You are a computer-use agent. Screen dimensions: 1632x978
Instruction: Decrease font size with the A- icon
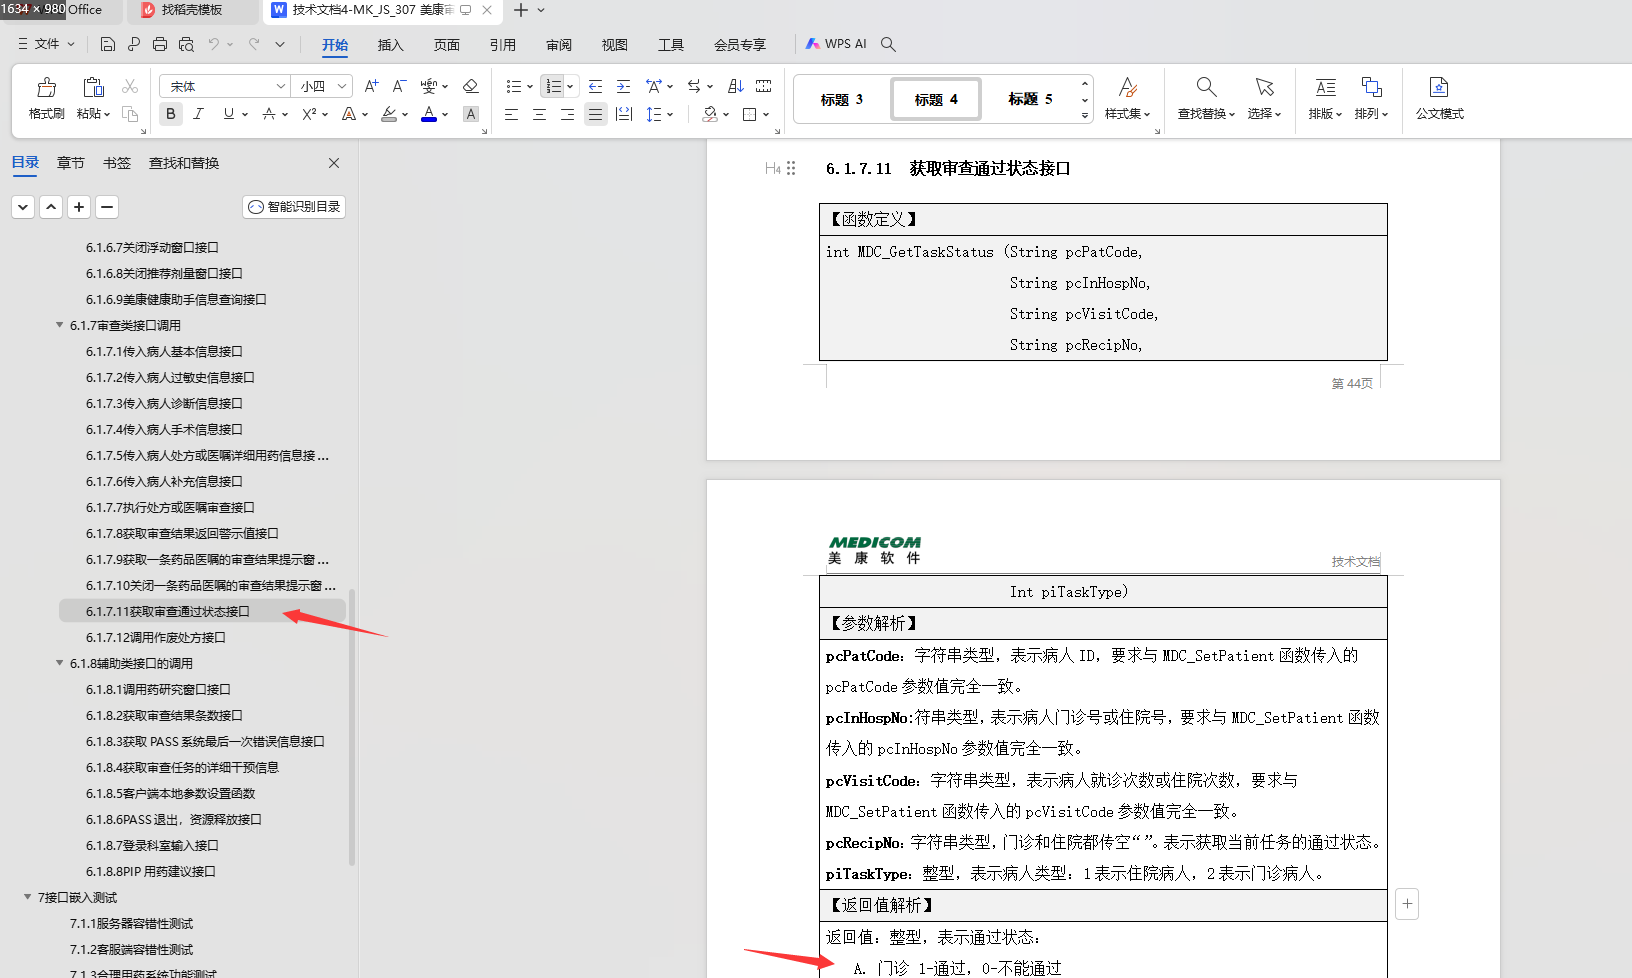pyautogui.click(x=399, y=86)
